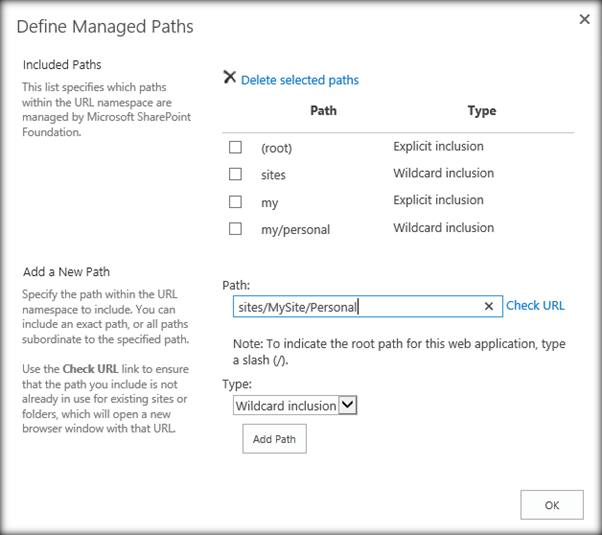Click the sites path row label
Screen dimensions: 602x535
point(273,175)
